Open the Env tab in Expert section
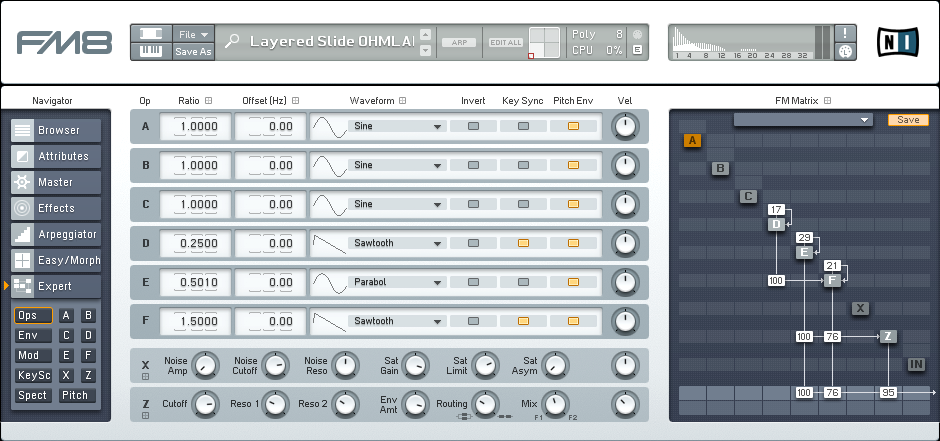Viewport: 940px width, 441px height. pyautogui.click(x=33, y=336)
